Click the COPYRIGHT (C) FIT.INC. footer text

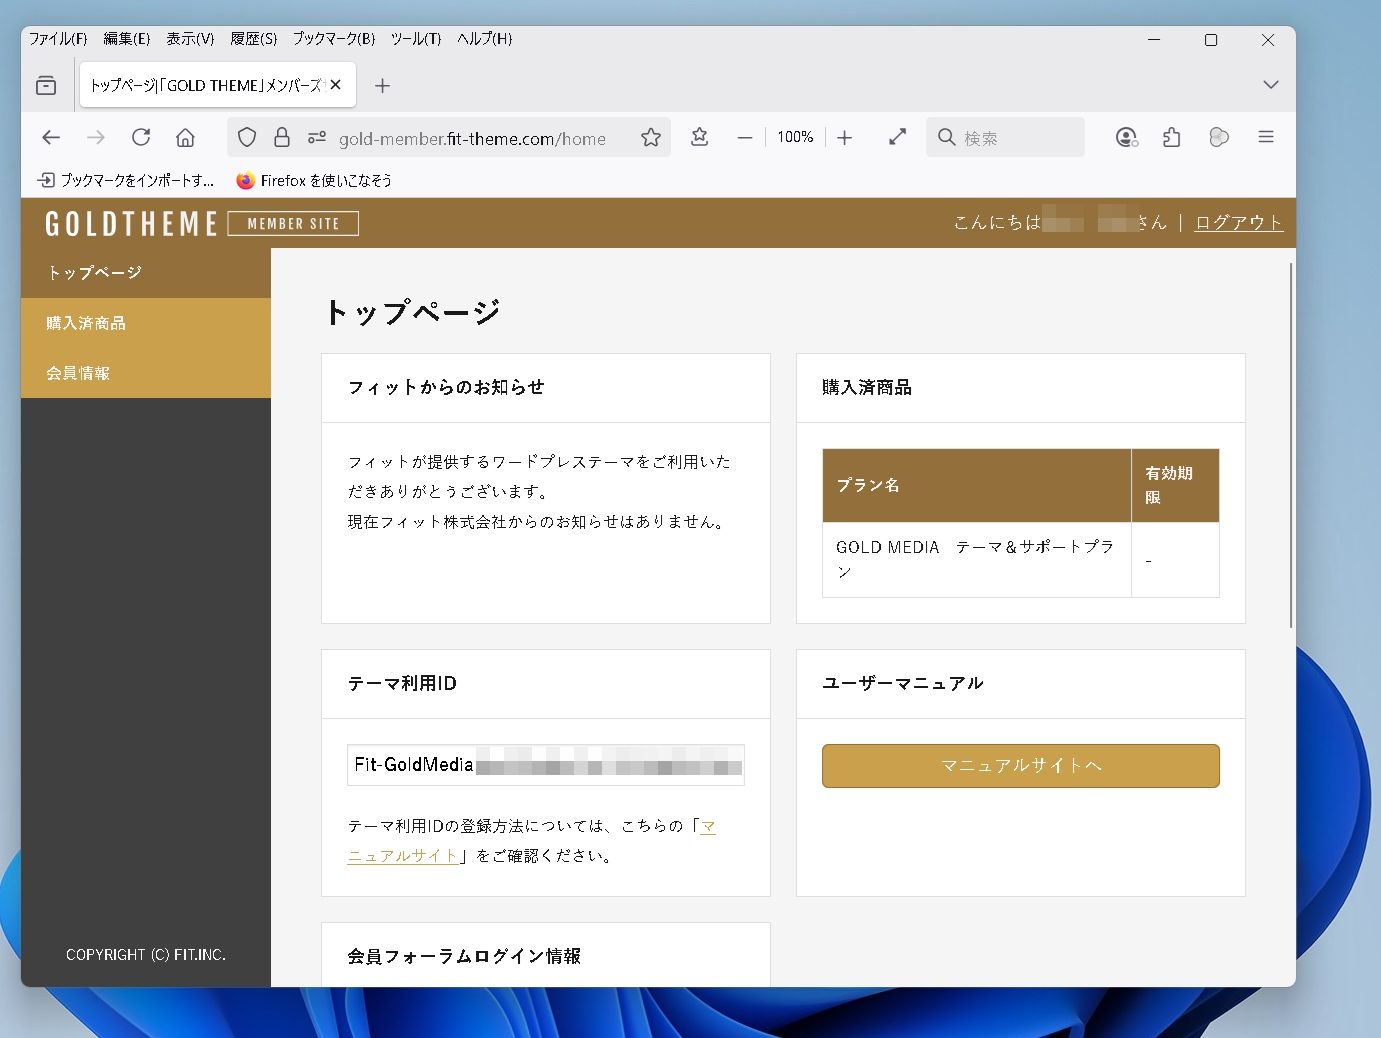click(146, 955)
